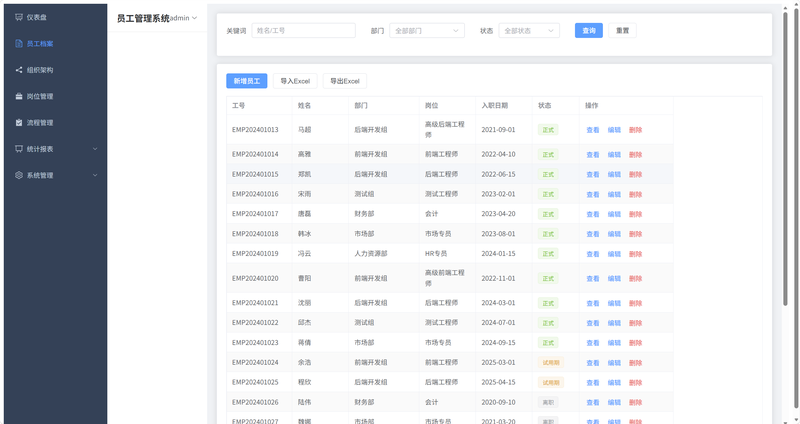Delete employee 郑凯 row
The height and width of the screenshot is (424, 800).
[636, 174]
